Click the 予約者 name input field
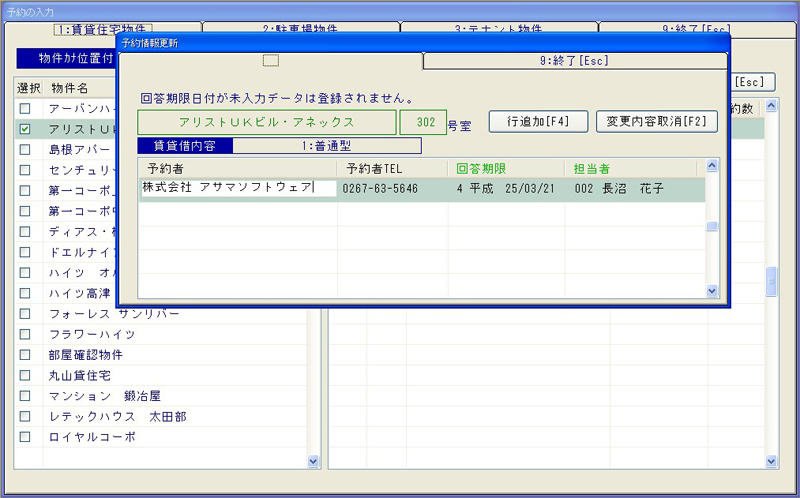Viewport: 800px width, 498px height. click(238, 188)
